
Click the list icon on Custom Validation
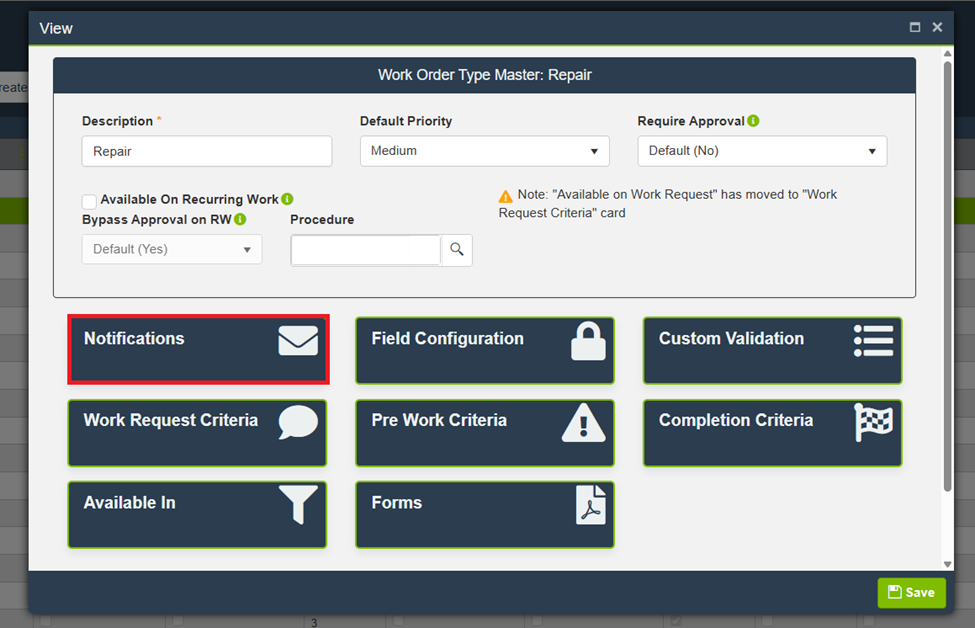click(873, 340)
